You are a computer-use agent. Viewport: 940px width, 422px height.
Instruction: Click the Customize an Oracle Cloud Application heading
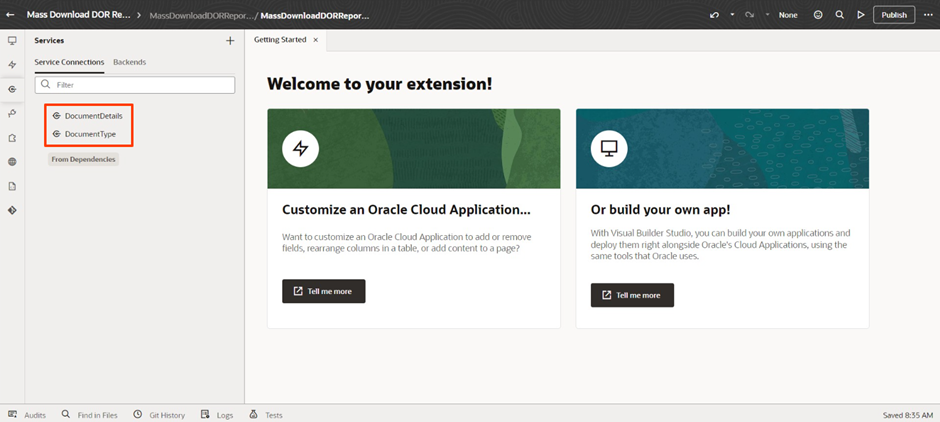(406, 210)
